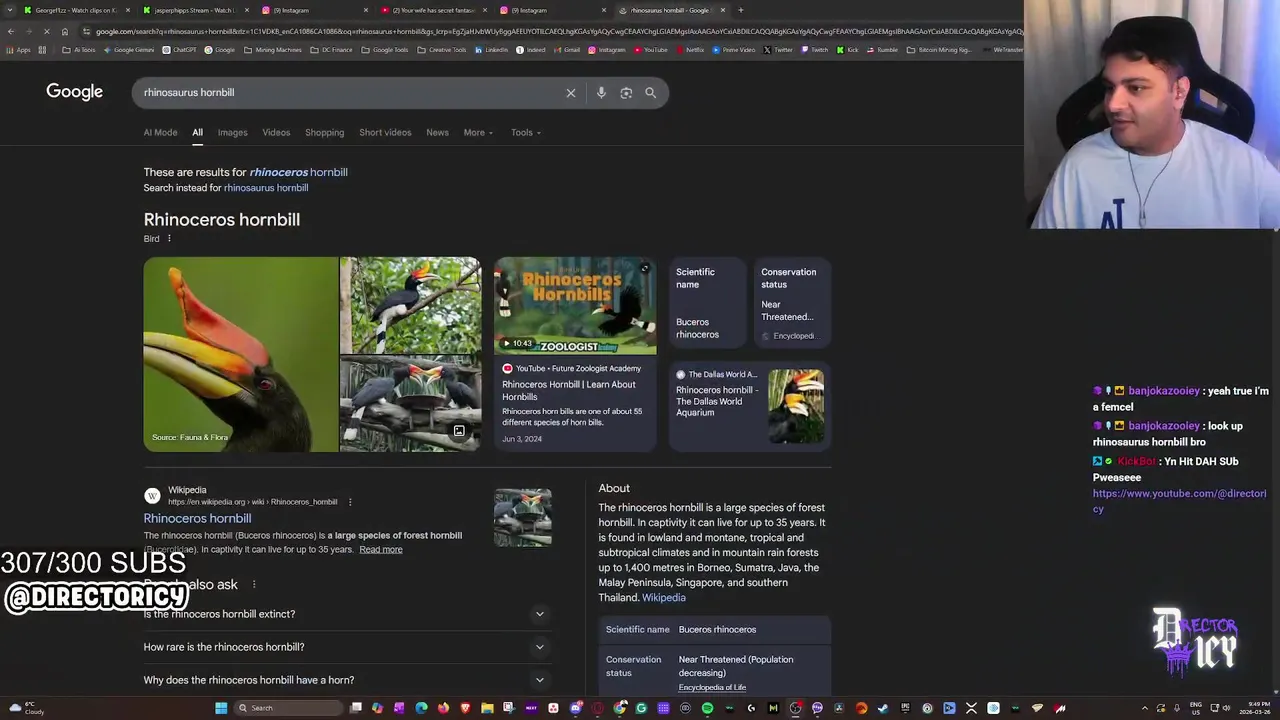The width and height of the screenshot is (1280, 720).
Task: Open Windows Start menu
Action: (221, 708)
